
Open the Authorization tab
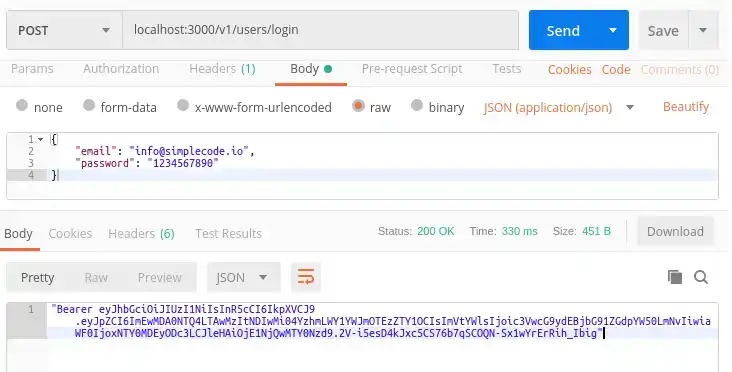click(121, 69)
